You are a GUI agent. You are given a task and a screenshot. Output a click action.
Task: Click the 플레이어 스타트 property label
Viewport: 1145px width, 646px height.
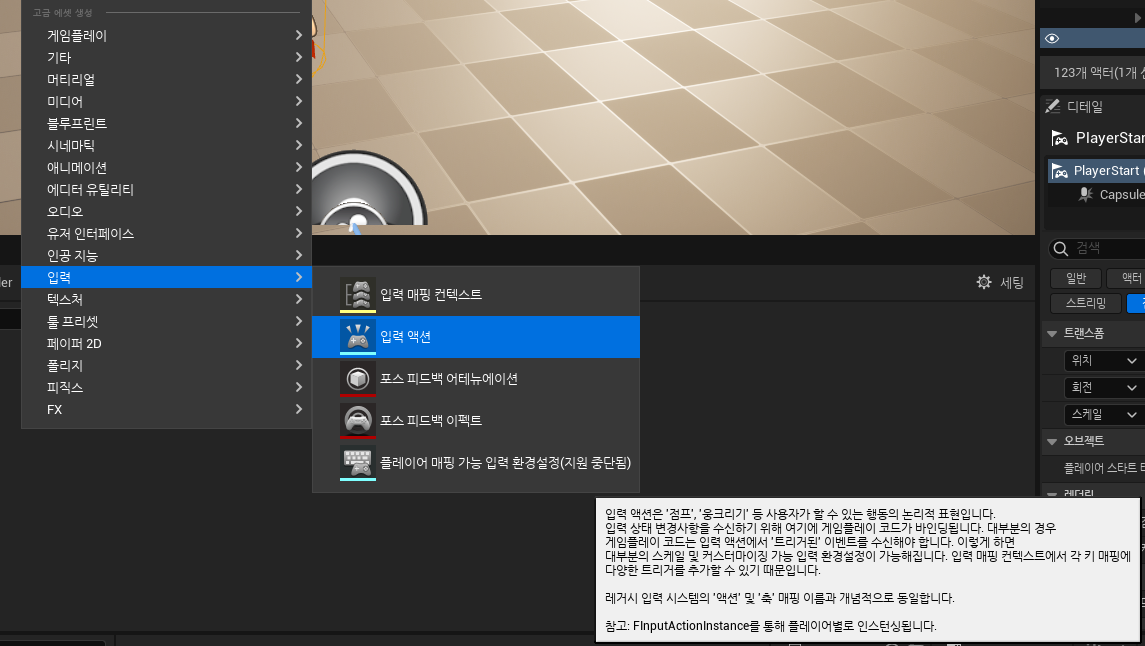coord(1104,468)
